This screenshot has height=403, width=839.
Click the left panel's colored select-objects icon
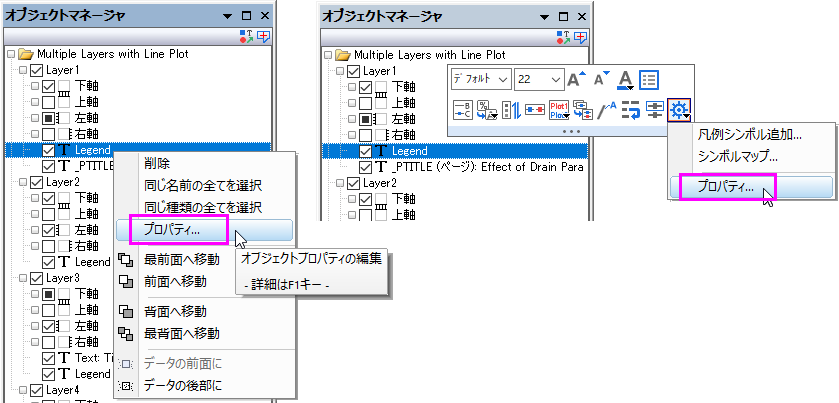tap(247, 36)
